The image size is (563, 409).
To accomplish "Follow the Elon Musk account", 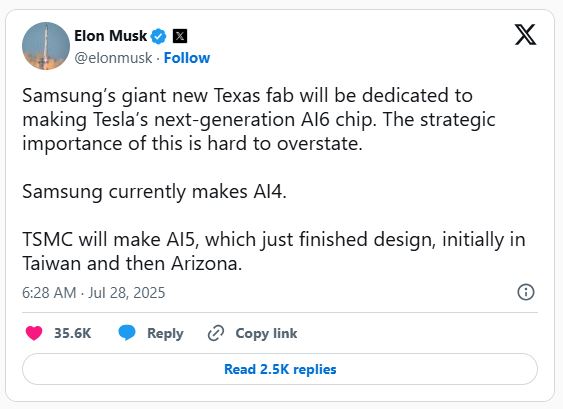I will pos(187,58).
